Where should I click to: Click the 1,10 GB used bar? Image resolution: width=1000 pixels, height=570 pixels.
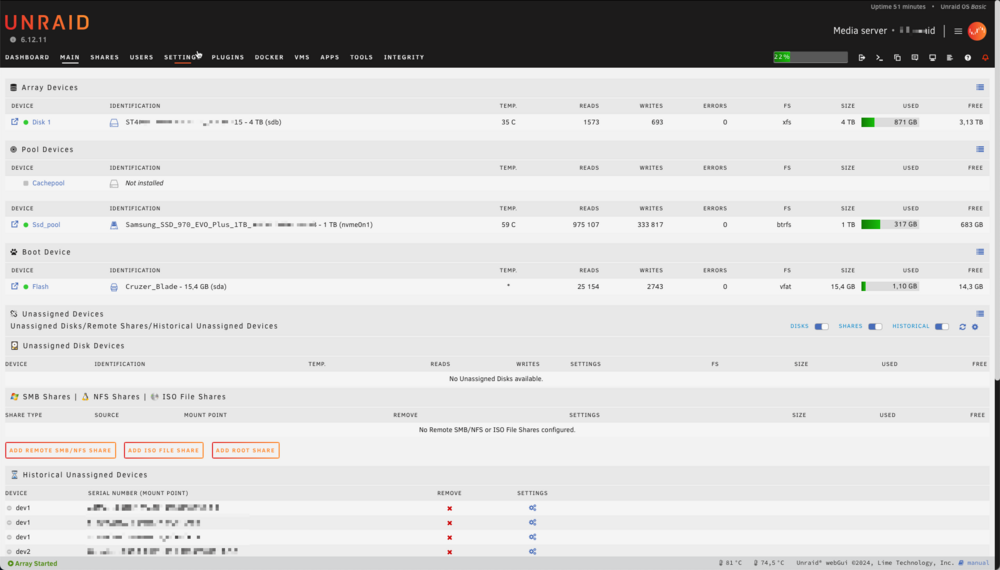tap(890, 287)
